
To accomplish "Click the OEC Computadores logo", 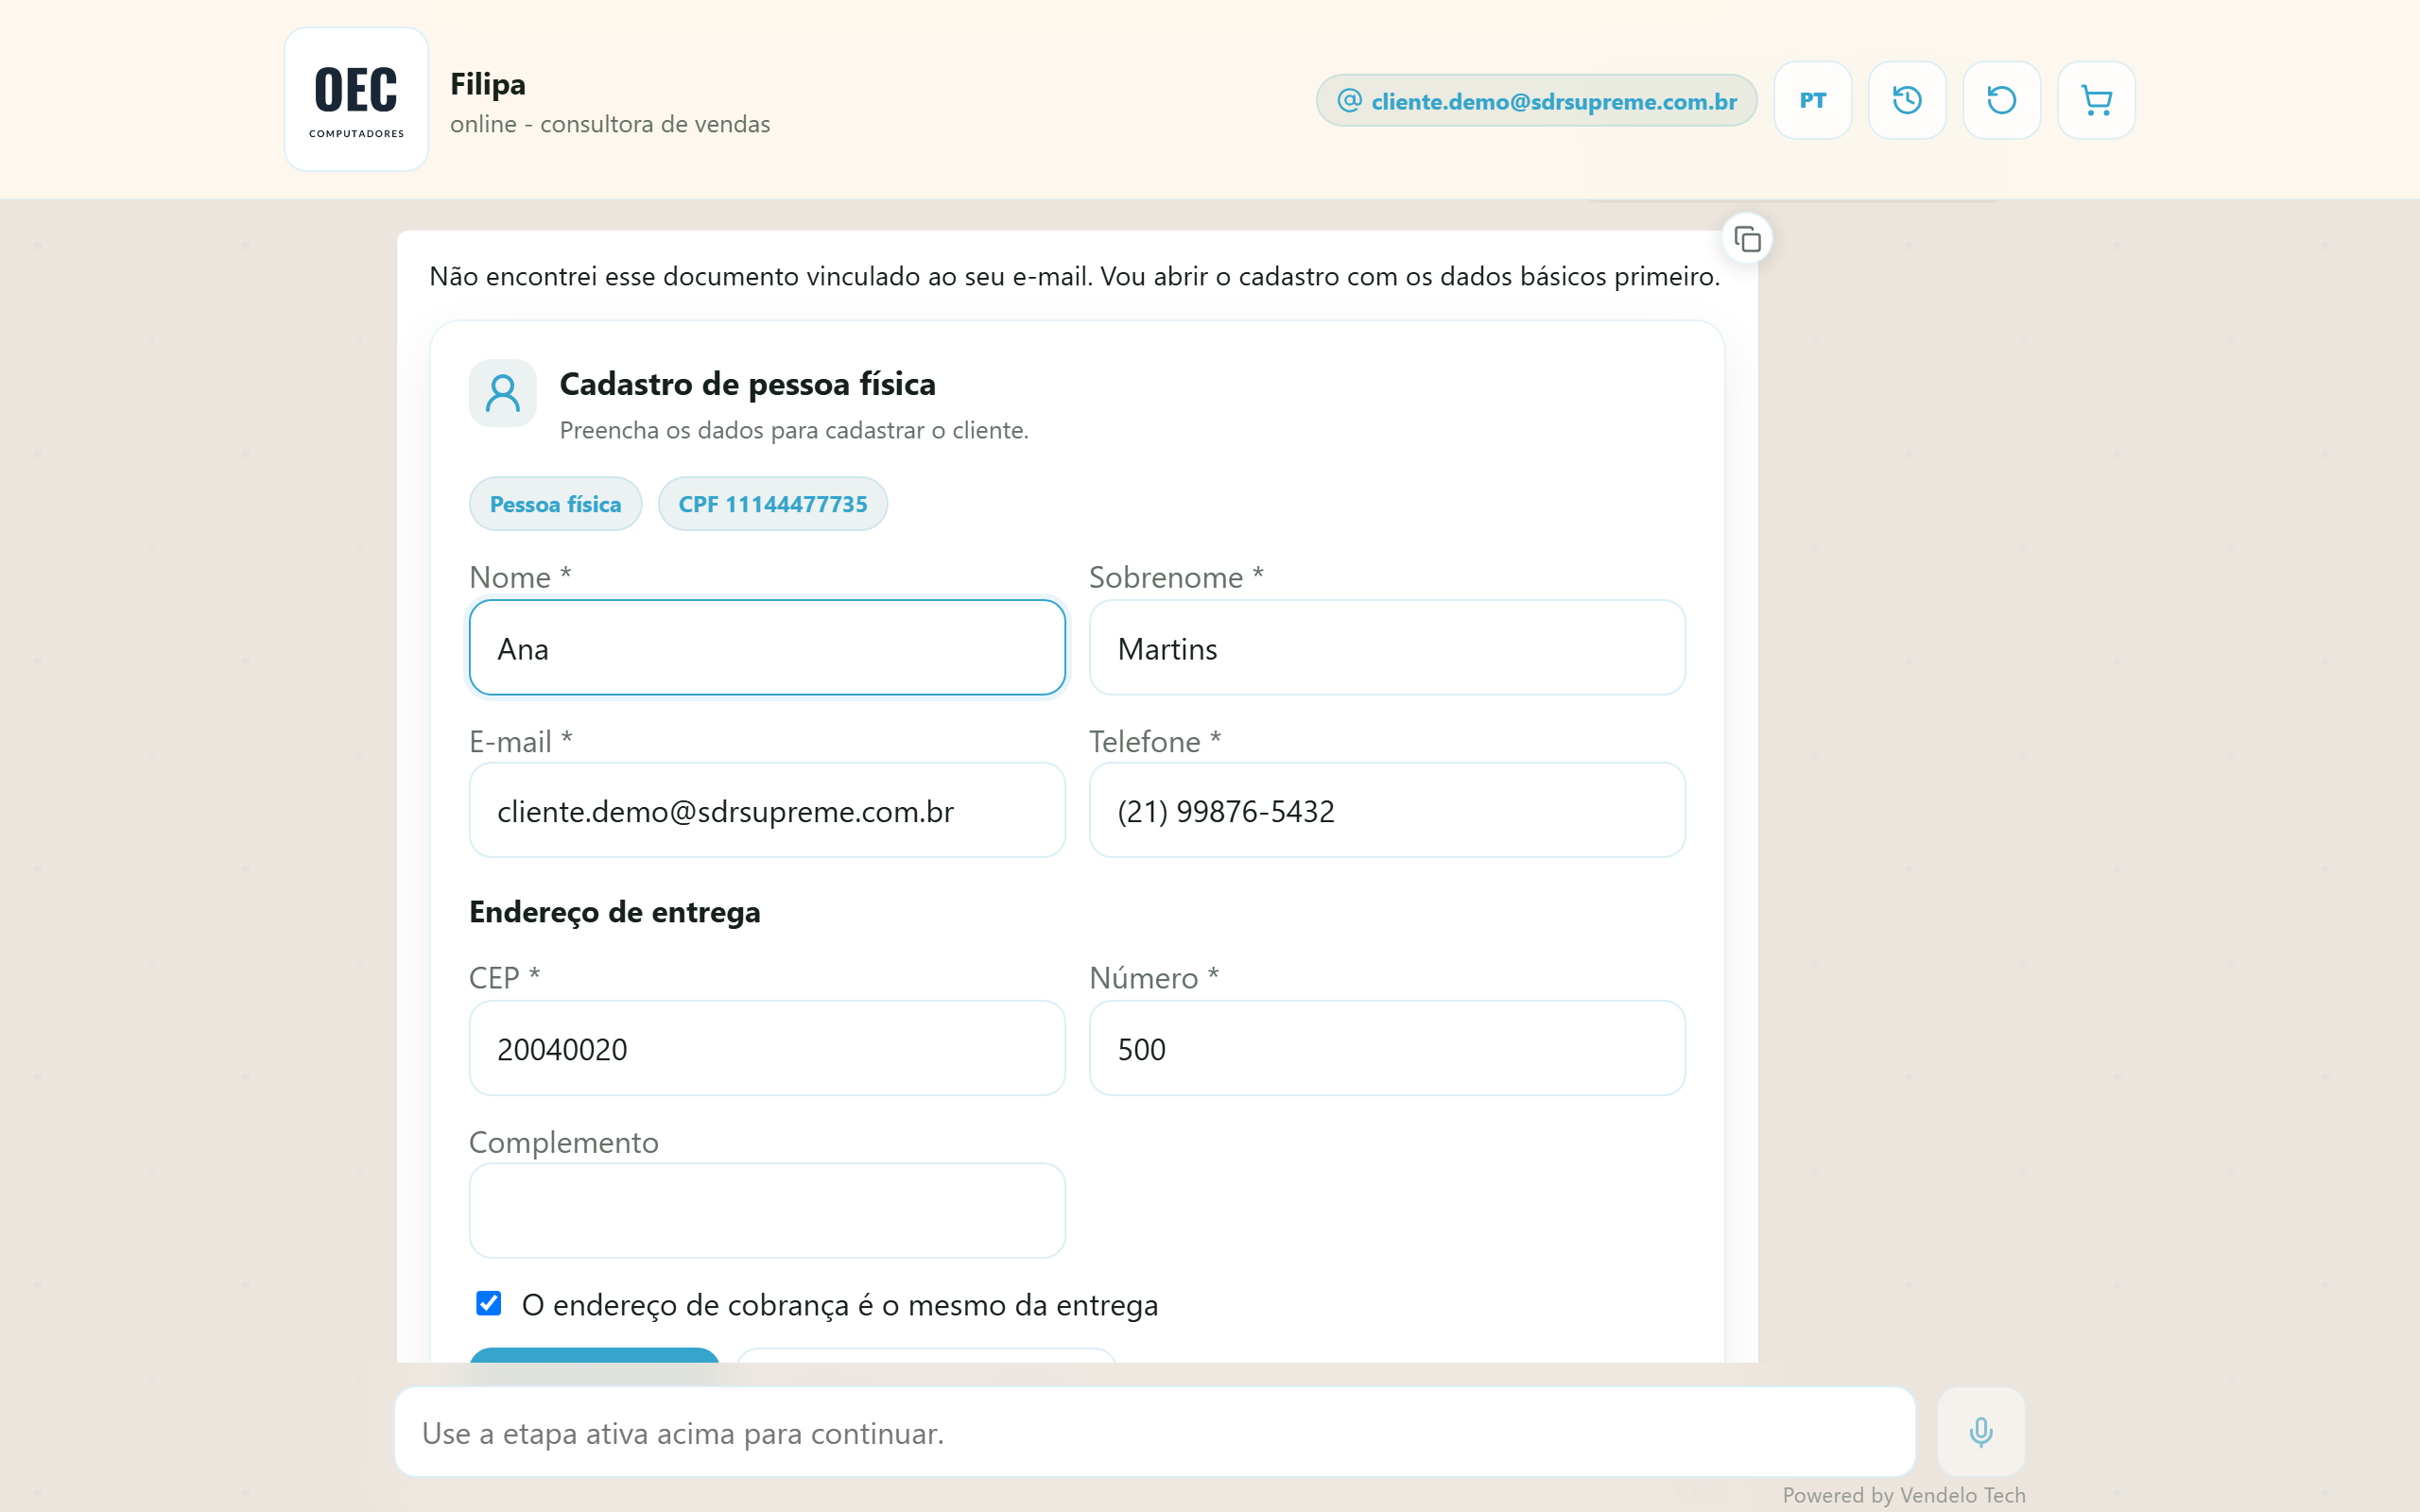I will pyautogui.click(x=356, y=99).
